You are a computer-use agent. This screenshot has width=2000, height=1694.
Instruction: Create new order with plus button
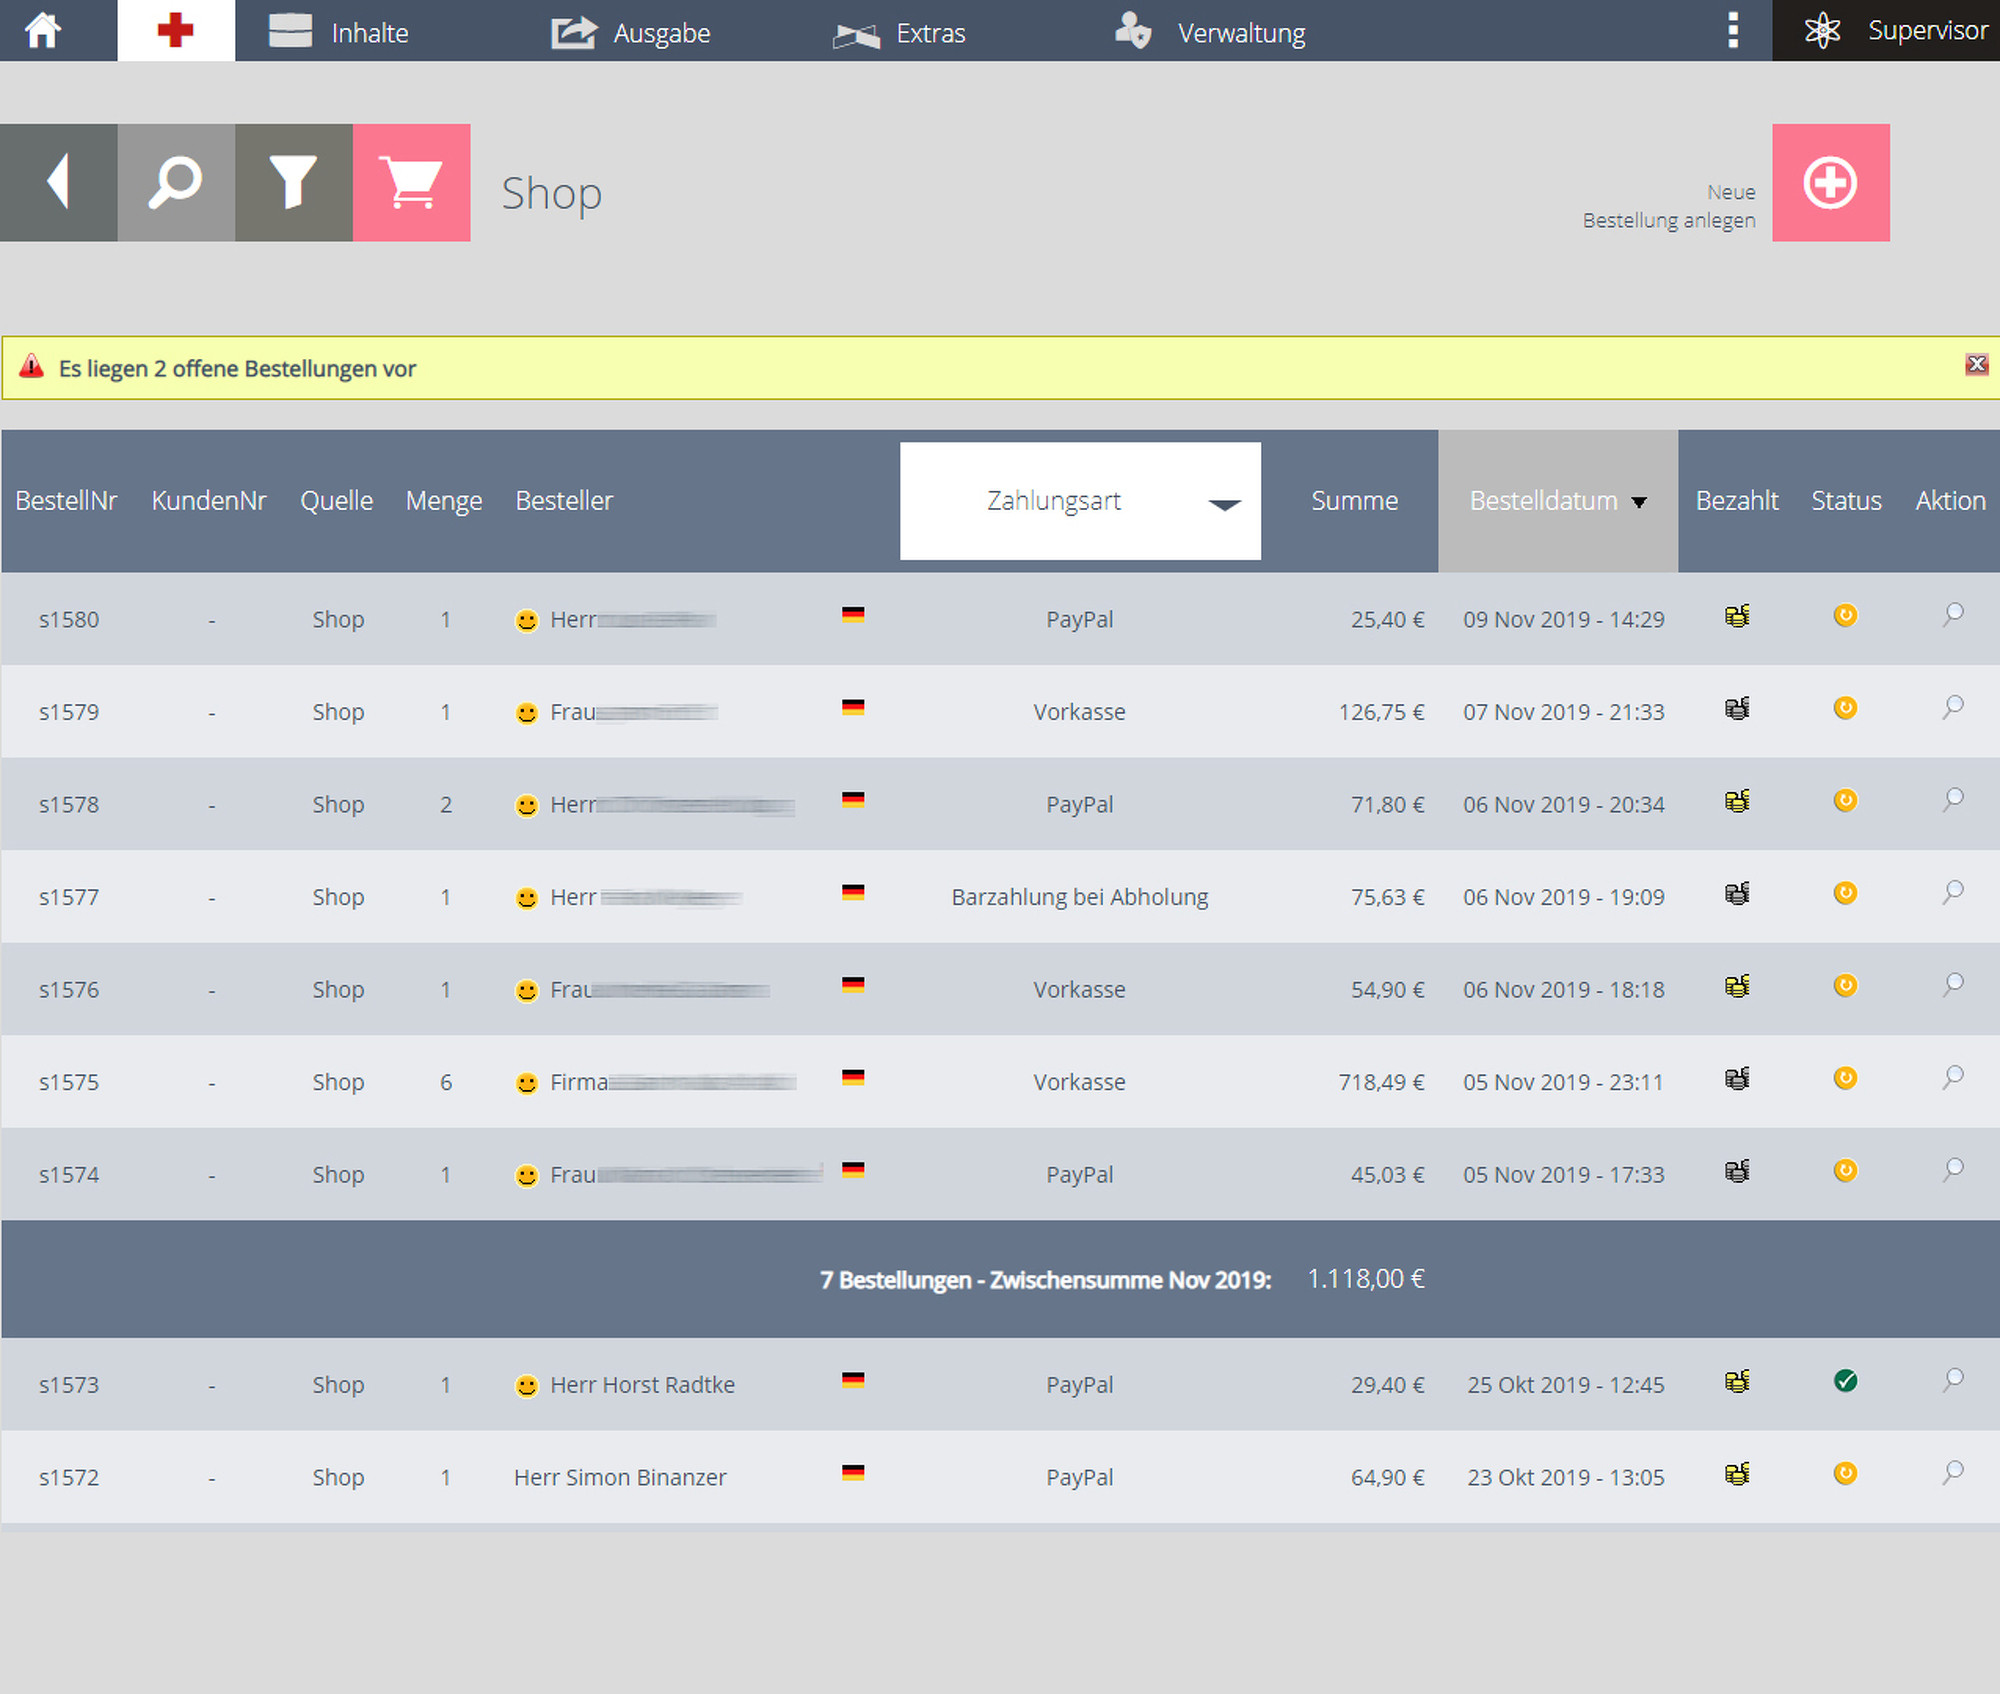pos(1830,182)
